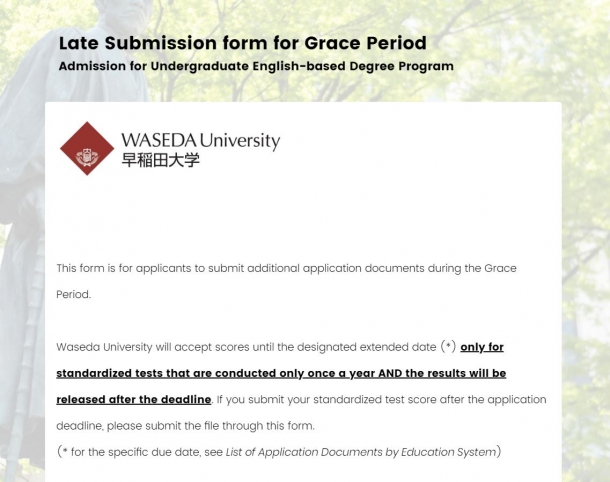Click the Japanese 早稲田大学 logo text

pyautogui.click(x=160, y=160)
